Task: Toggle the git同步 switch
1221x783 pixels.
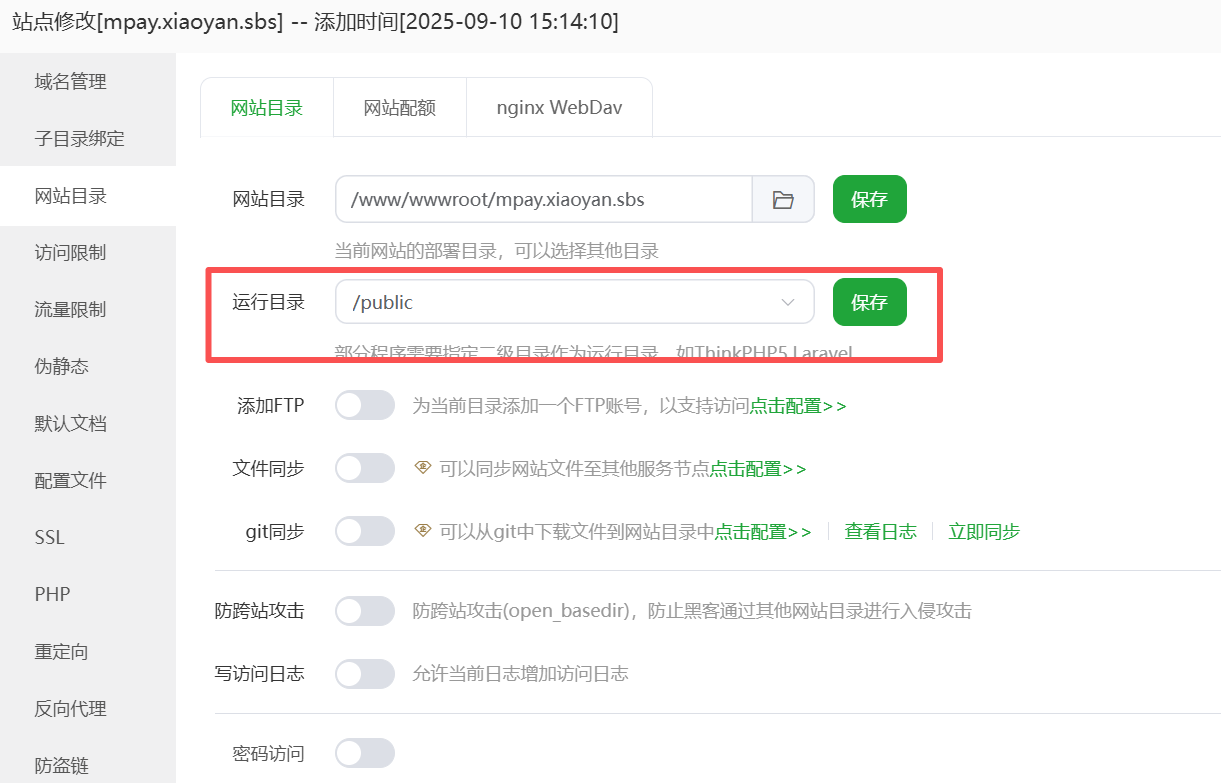Action: pos(365,531)
